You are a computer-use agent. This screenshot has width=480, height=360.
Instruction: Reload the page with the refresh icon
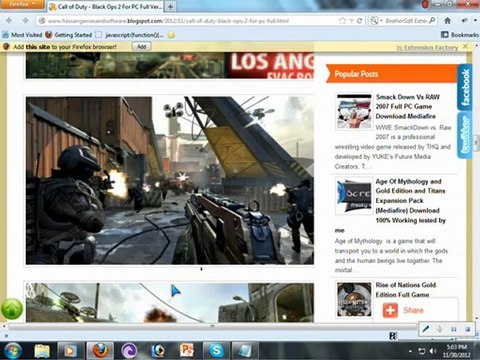pos(359,21)
